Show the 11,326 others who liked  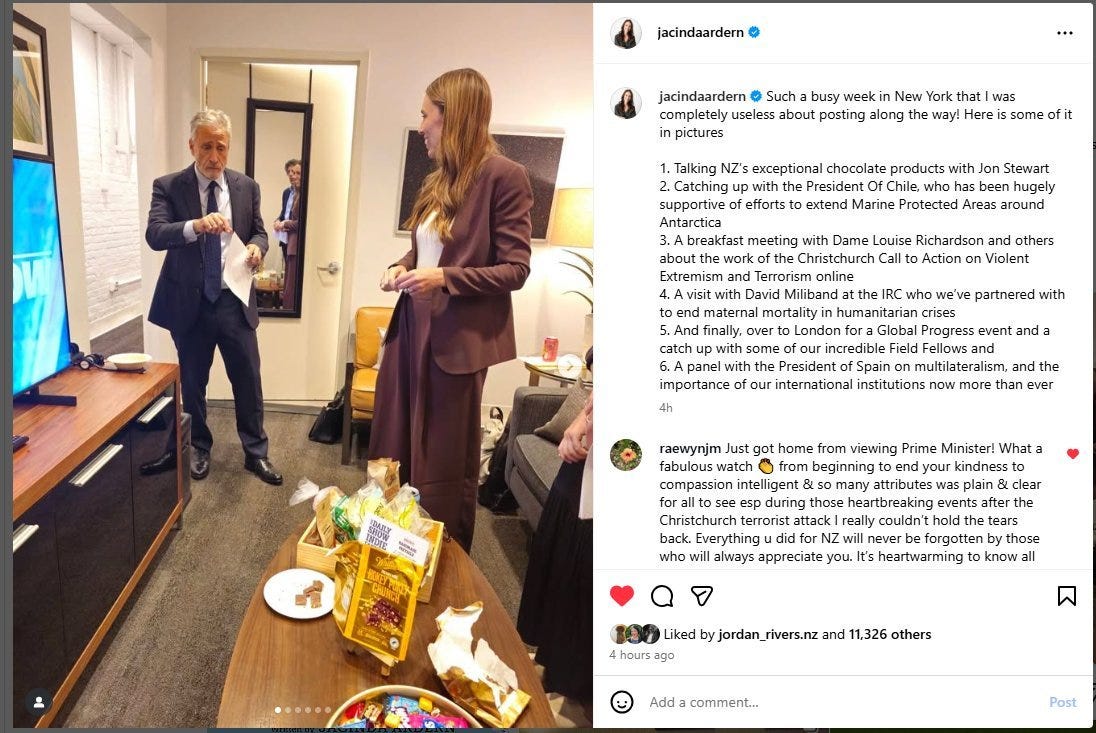[889, 634]
